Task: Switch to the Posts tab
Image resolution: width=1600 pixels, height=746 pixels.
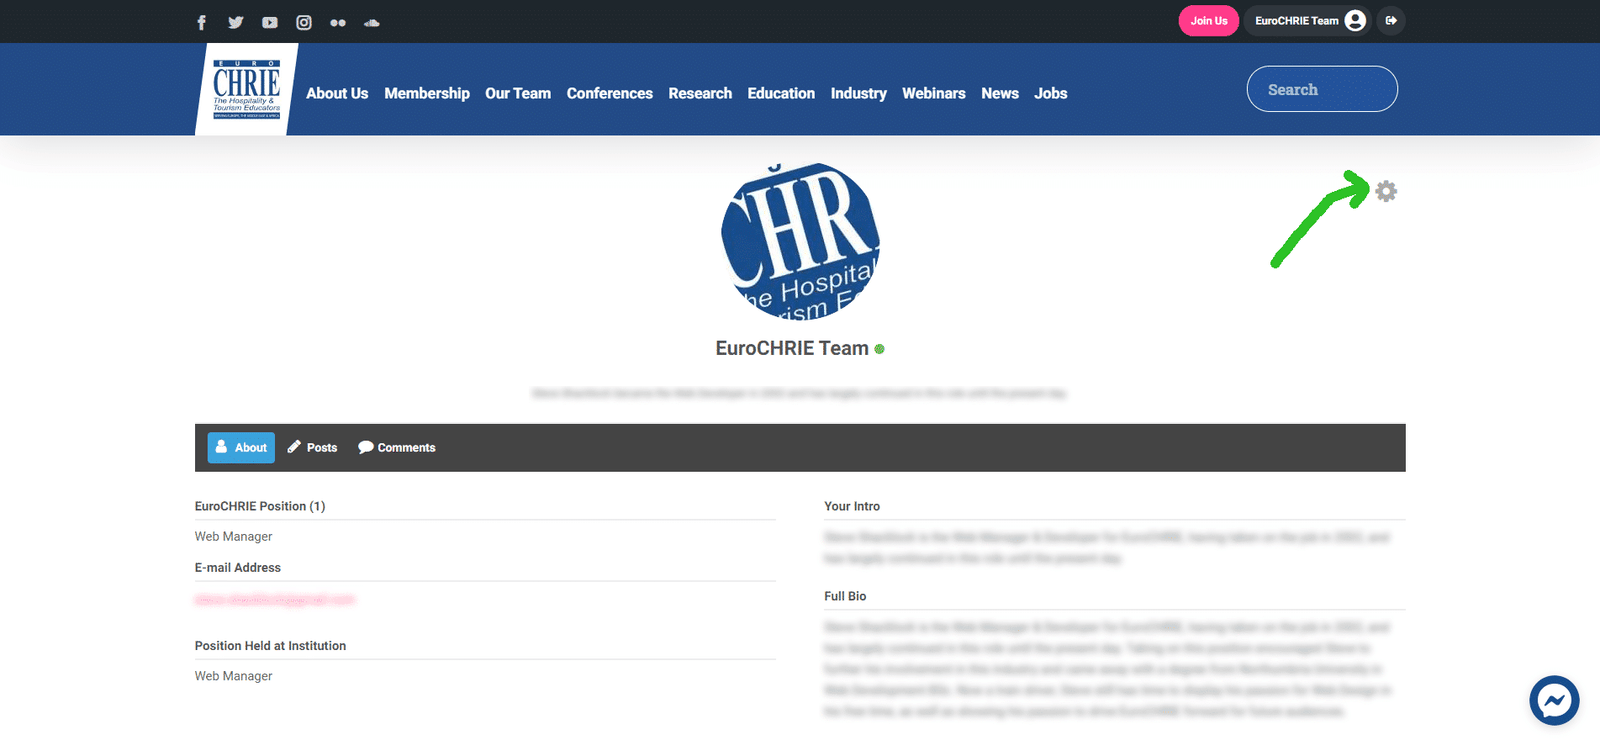Action: point(312,448)
